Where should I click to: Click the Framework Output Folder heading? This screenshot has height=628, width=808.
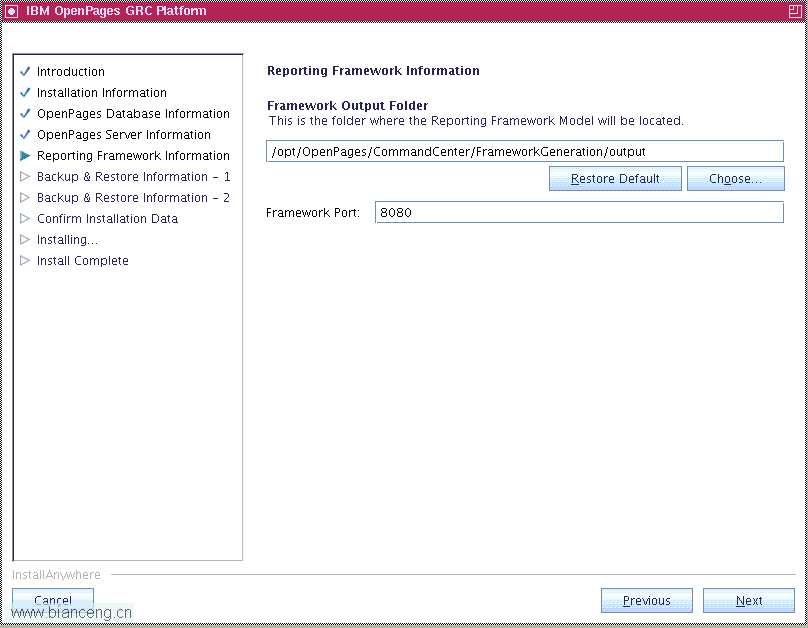347,106
